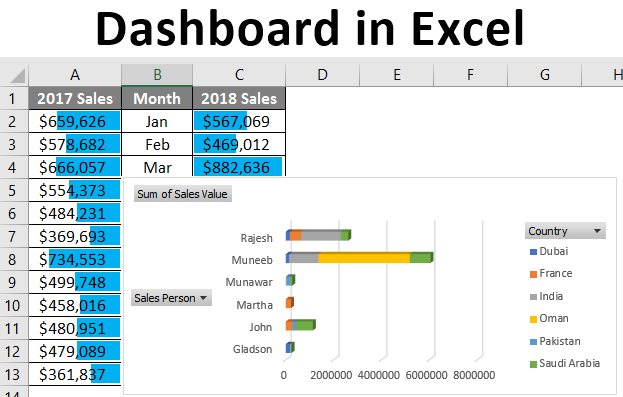Select cell with $882,636

click(x=239, y=167)
